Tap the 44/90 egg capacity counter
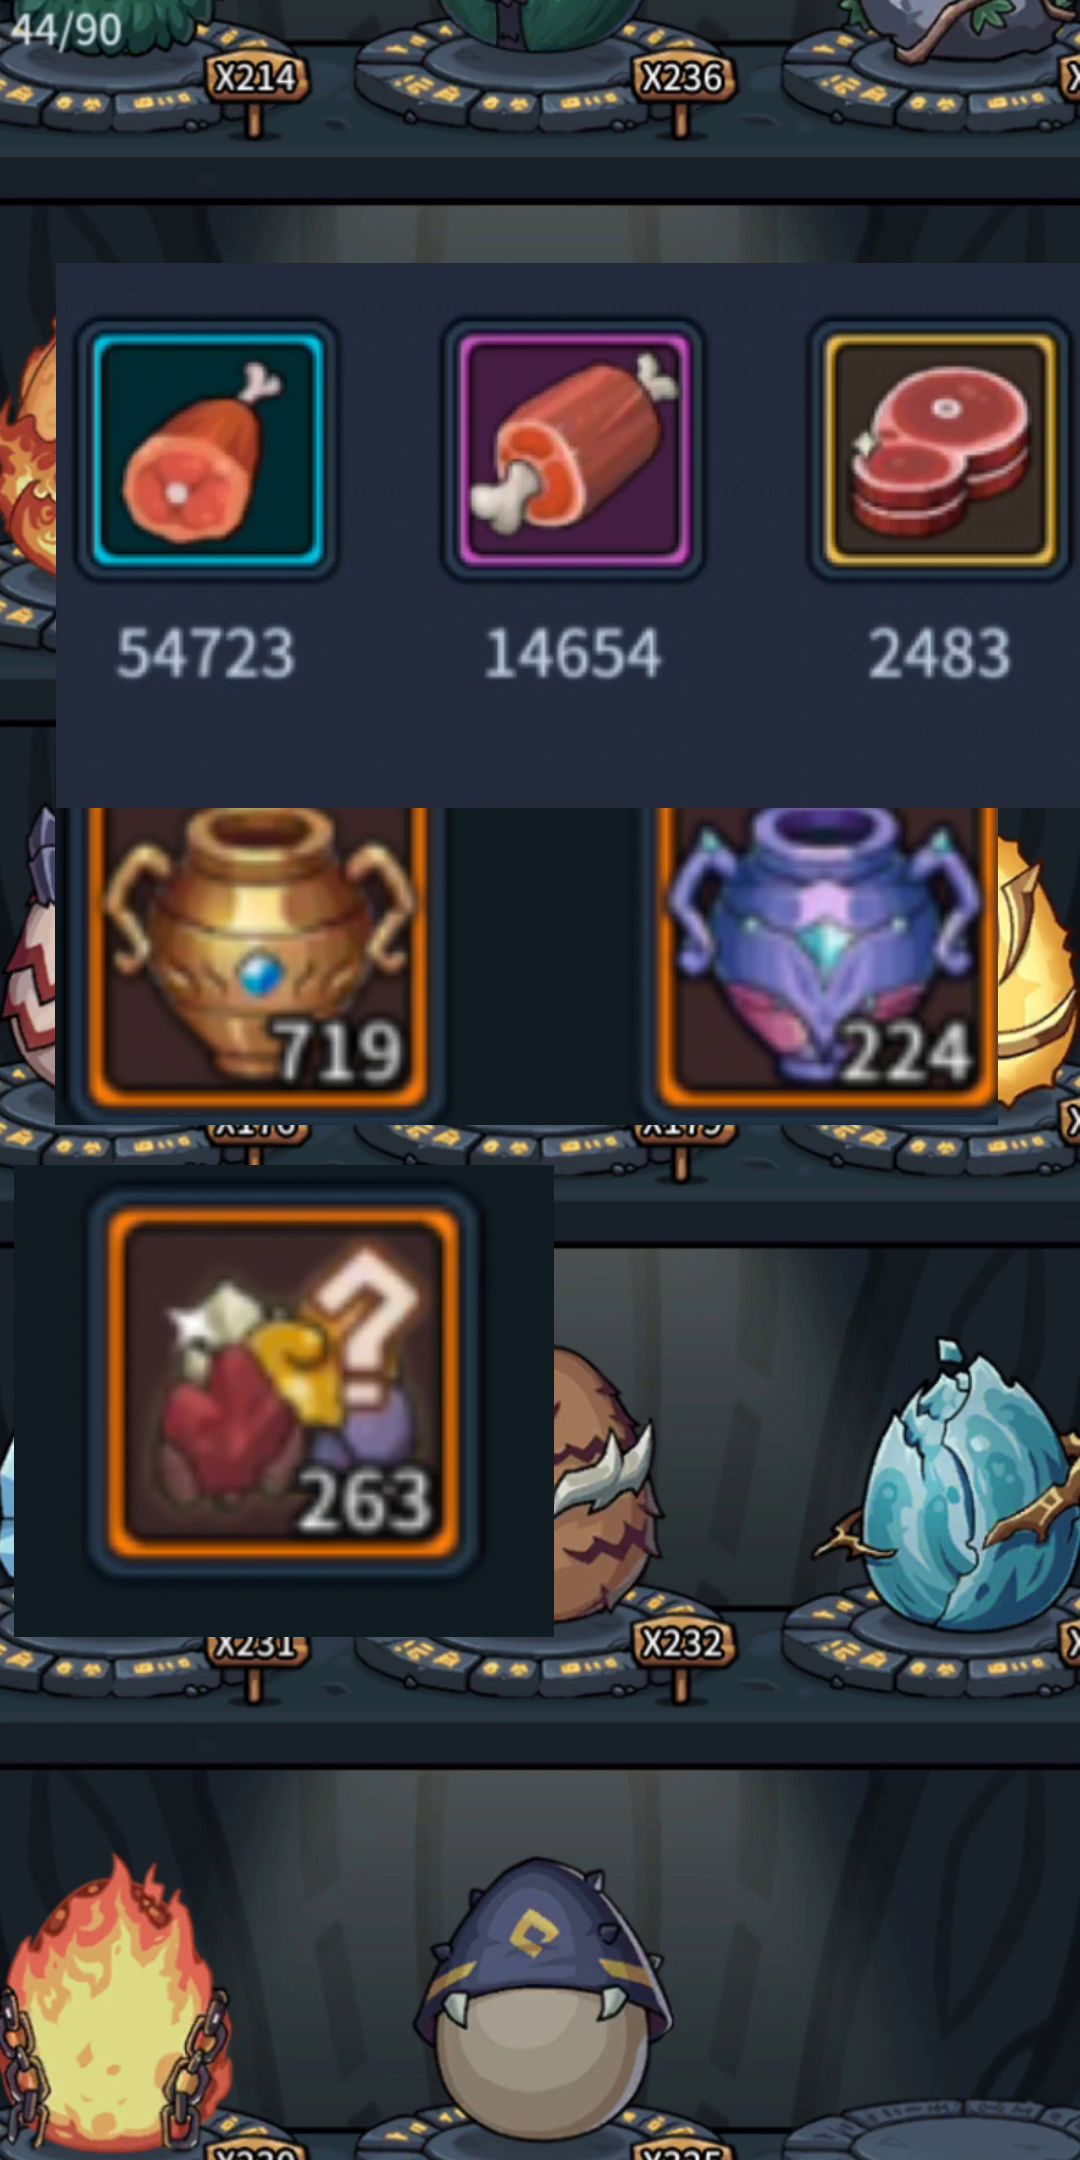The image size is (1080, 2160). (x=66, y=30)
